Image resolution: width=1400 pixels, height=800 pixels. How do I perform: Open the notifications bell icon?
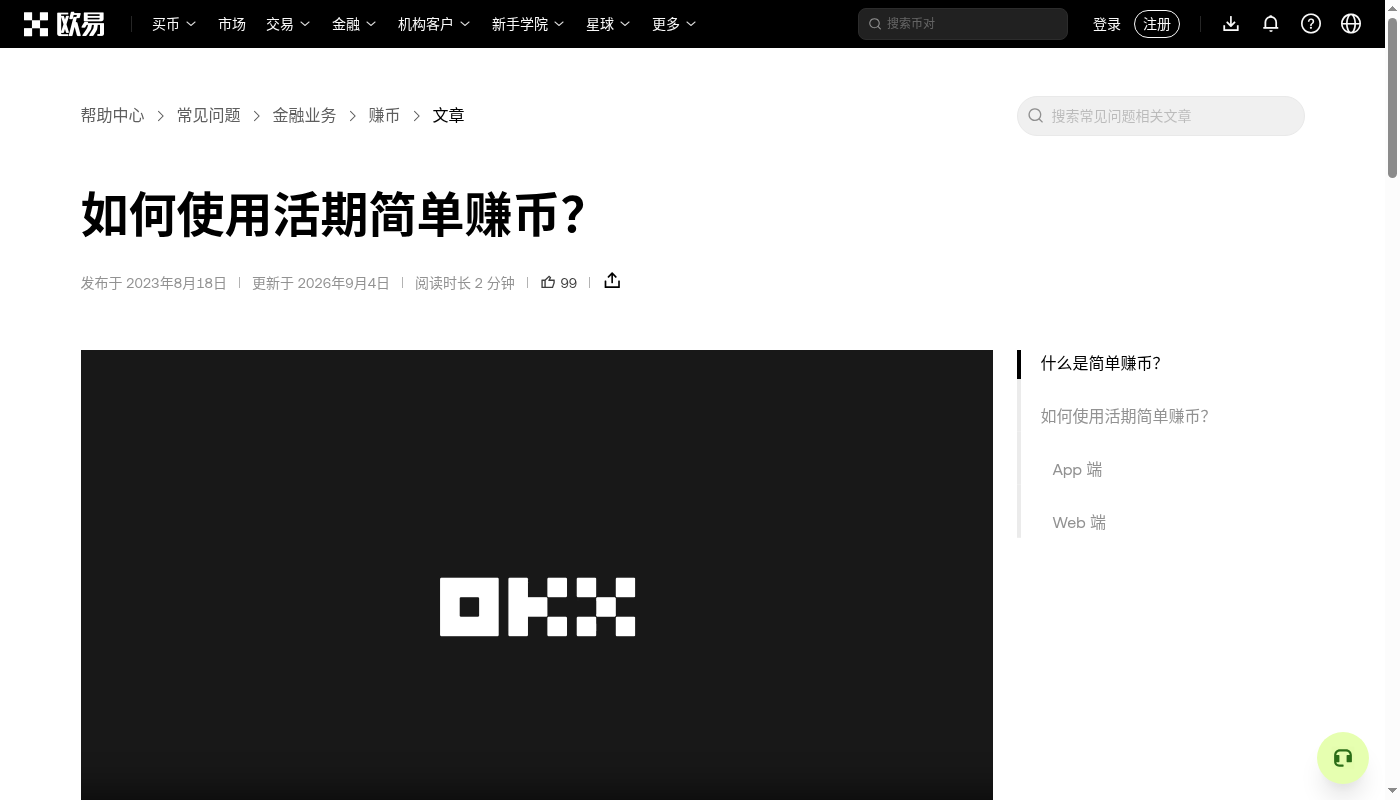tap(1271, 24)
